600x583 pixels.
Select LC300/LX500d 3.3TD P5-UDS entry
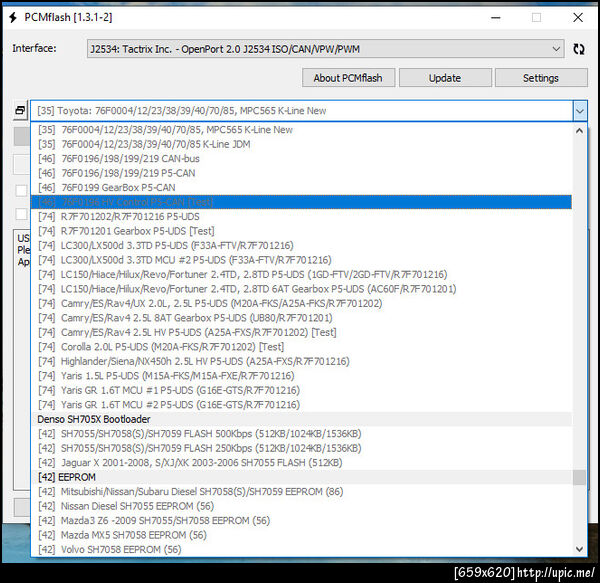coord(301,246)
